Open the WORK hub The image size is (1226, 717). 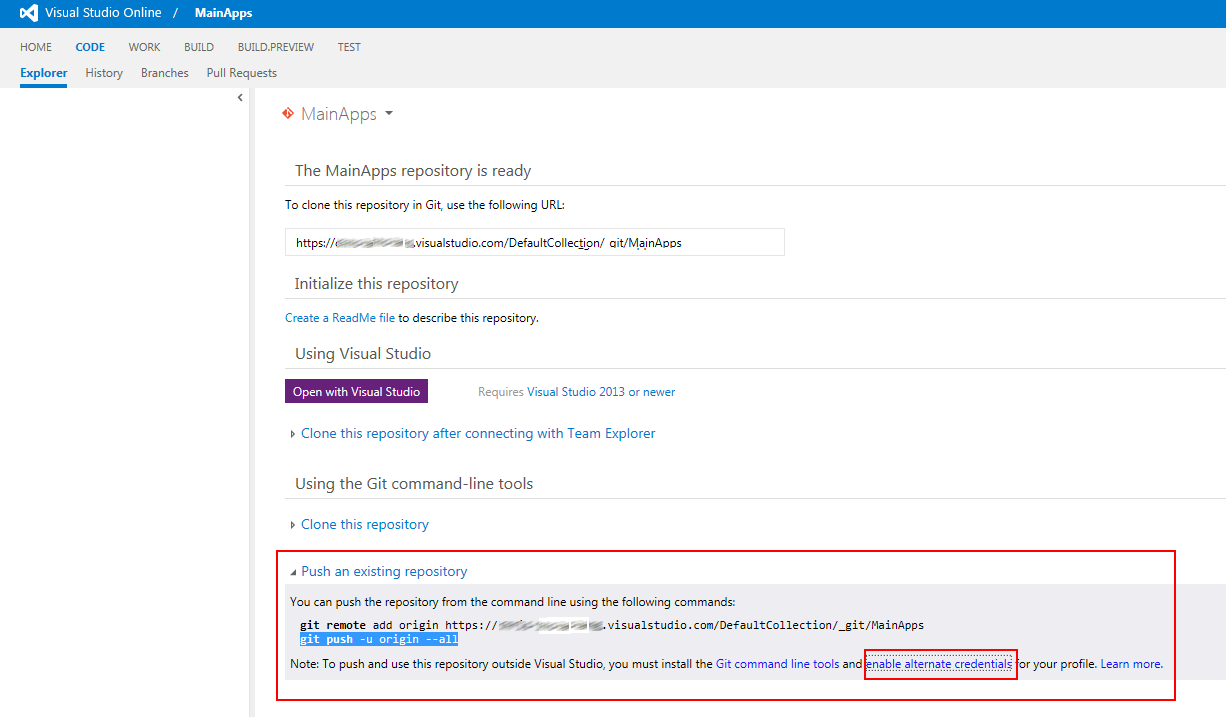pos(144,47)
